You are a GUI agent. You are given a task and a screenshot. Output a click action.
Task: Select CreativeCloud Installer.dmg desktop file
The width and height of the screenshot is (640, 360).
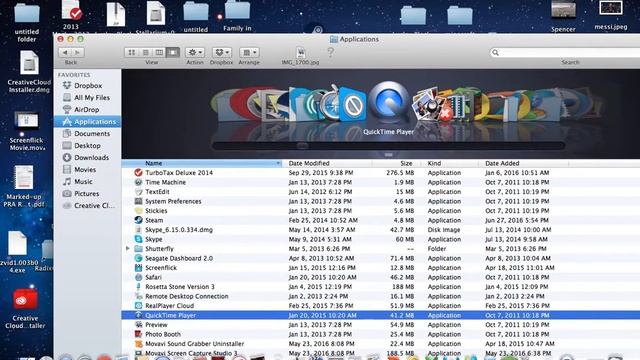tap(29, 71)
